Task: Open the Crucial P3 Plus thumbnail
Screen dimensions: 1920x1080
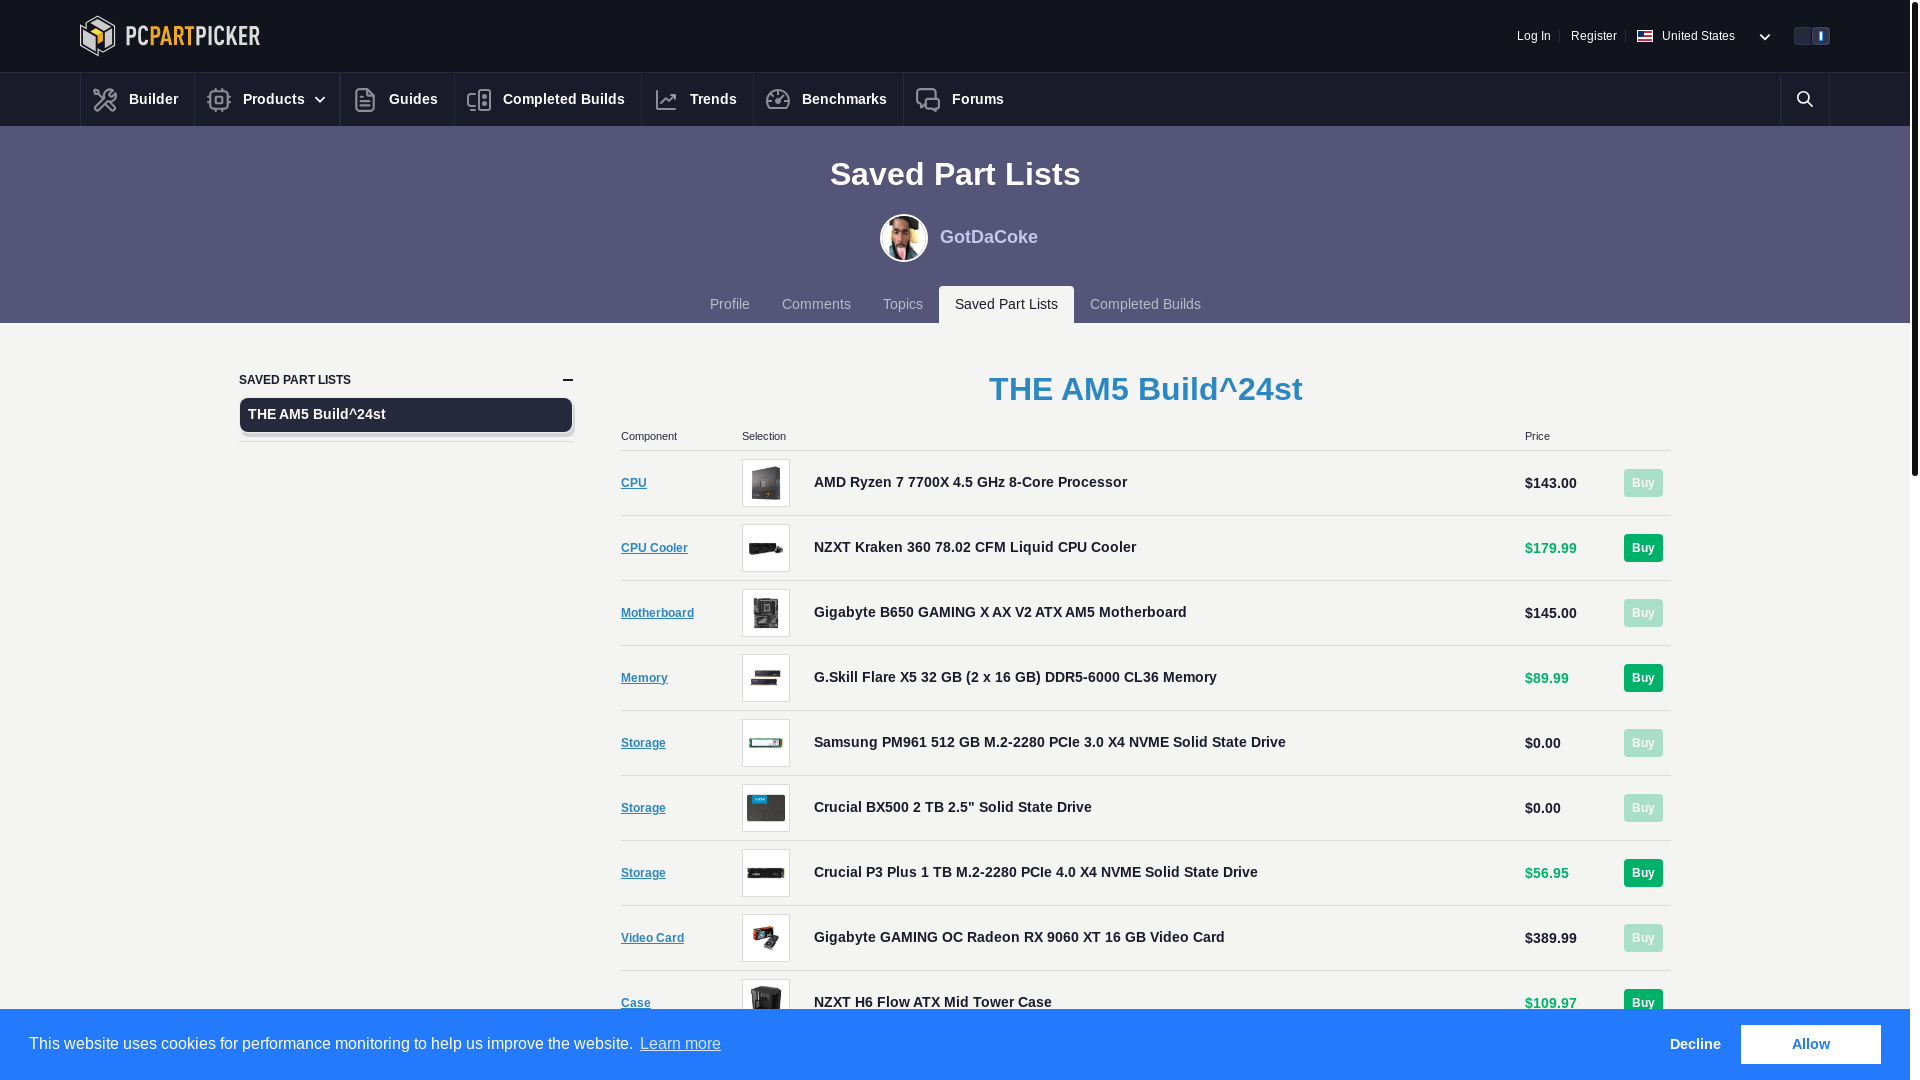Action: (x=766, y=873)
